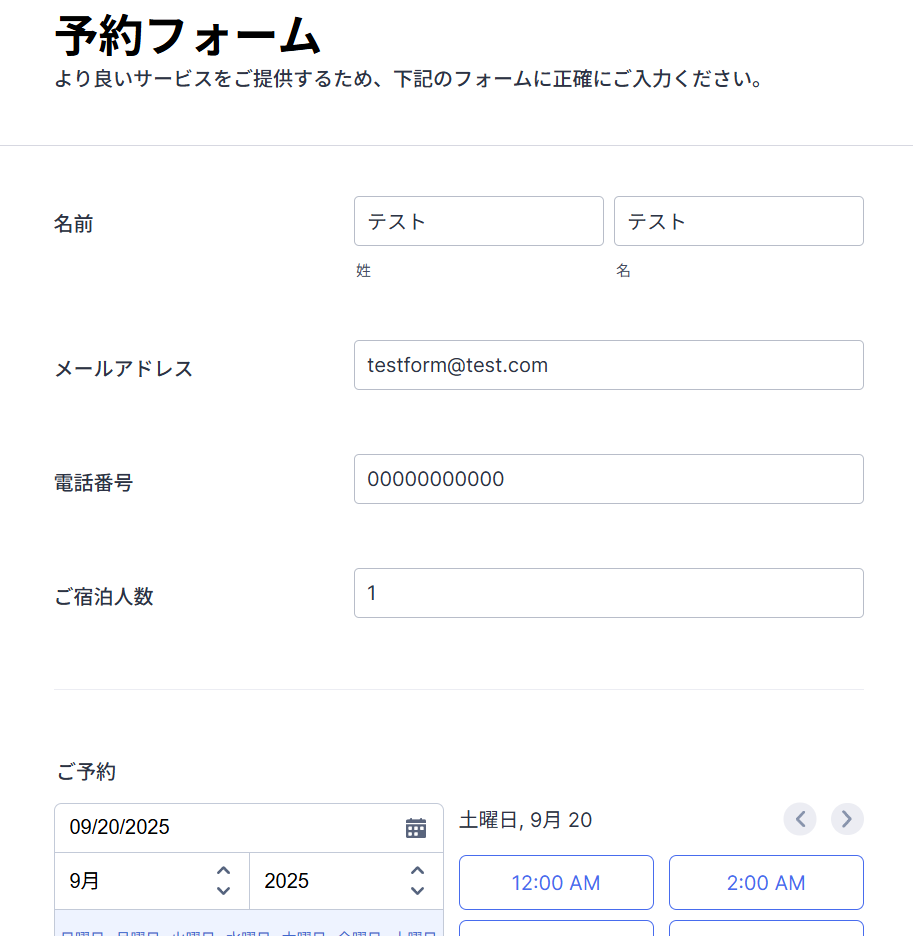
Task: Click the phone number field with 00000000000
Action: (x=609, y=479)
